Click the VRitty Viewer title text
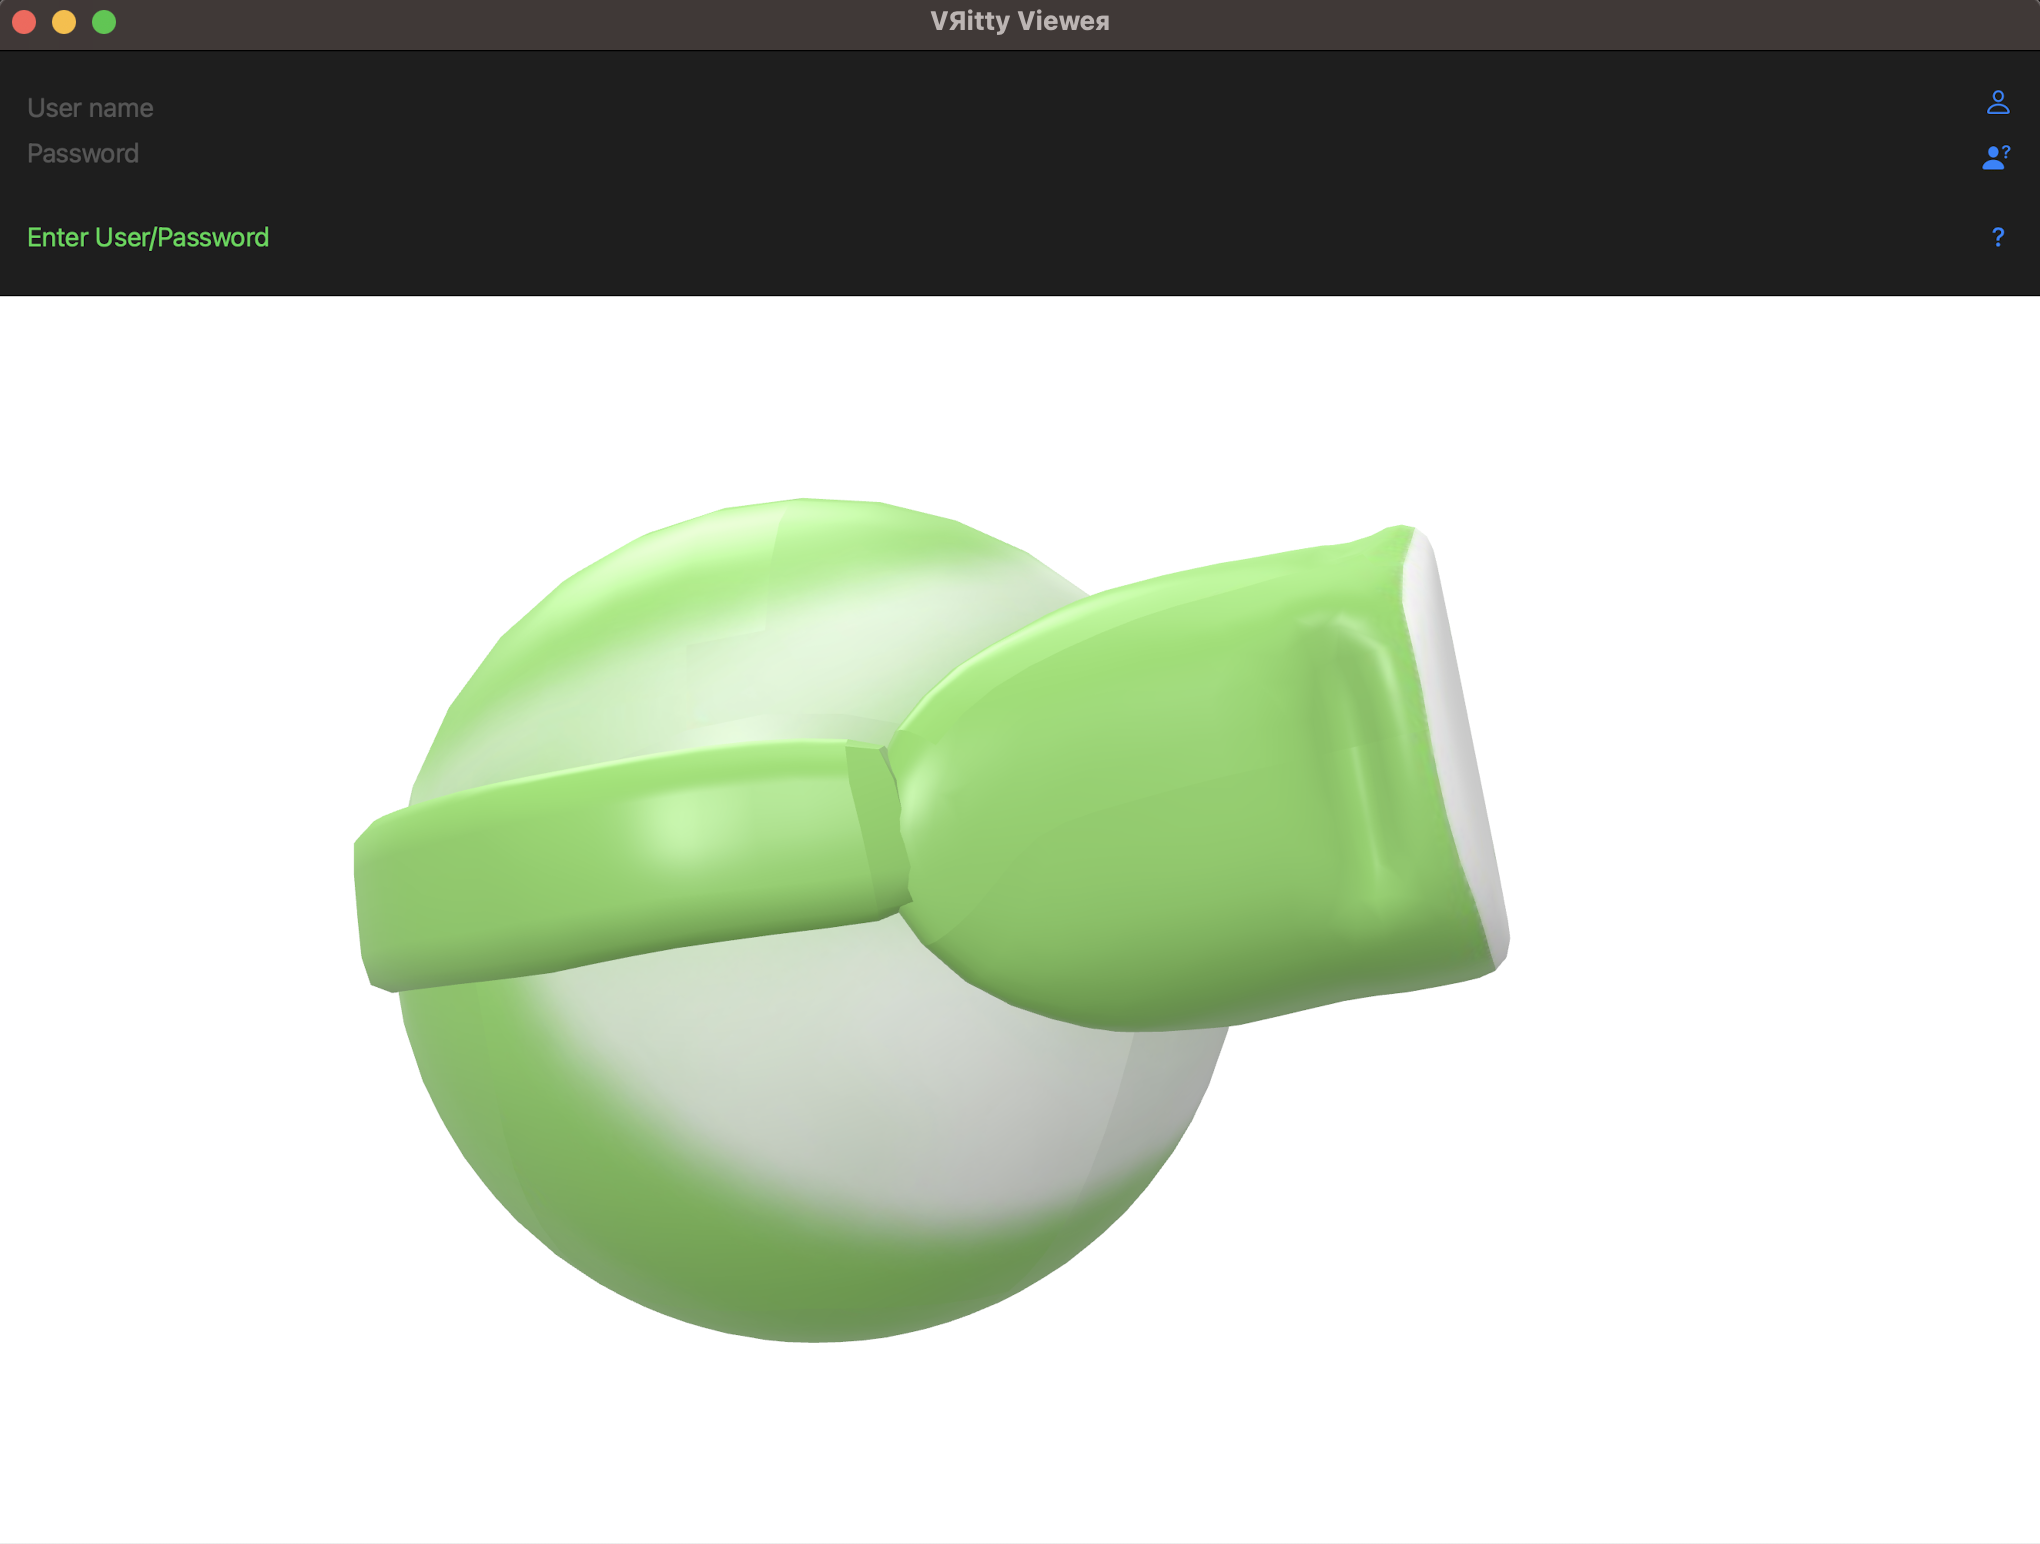The width and height of the screenshot is (2040, 1544). click(1019, 21)
